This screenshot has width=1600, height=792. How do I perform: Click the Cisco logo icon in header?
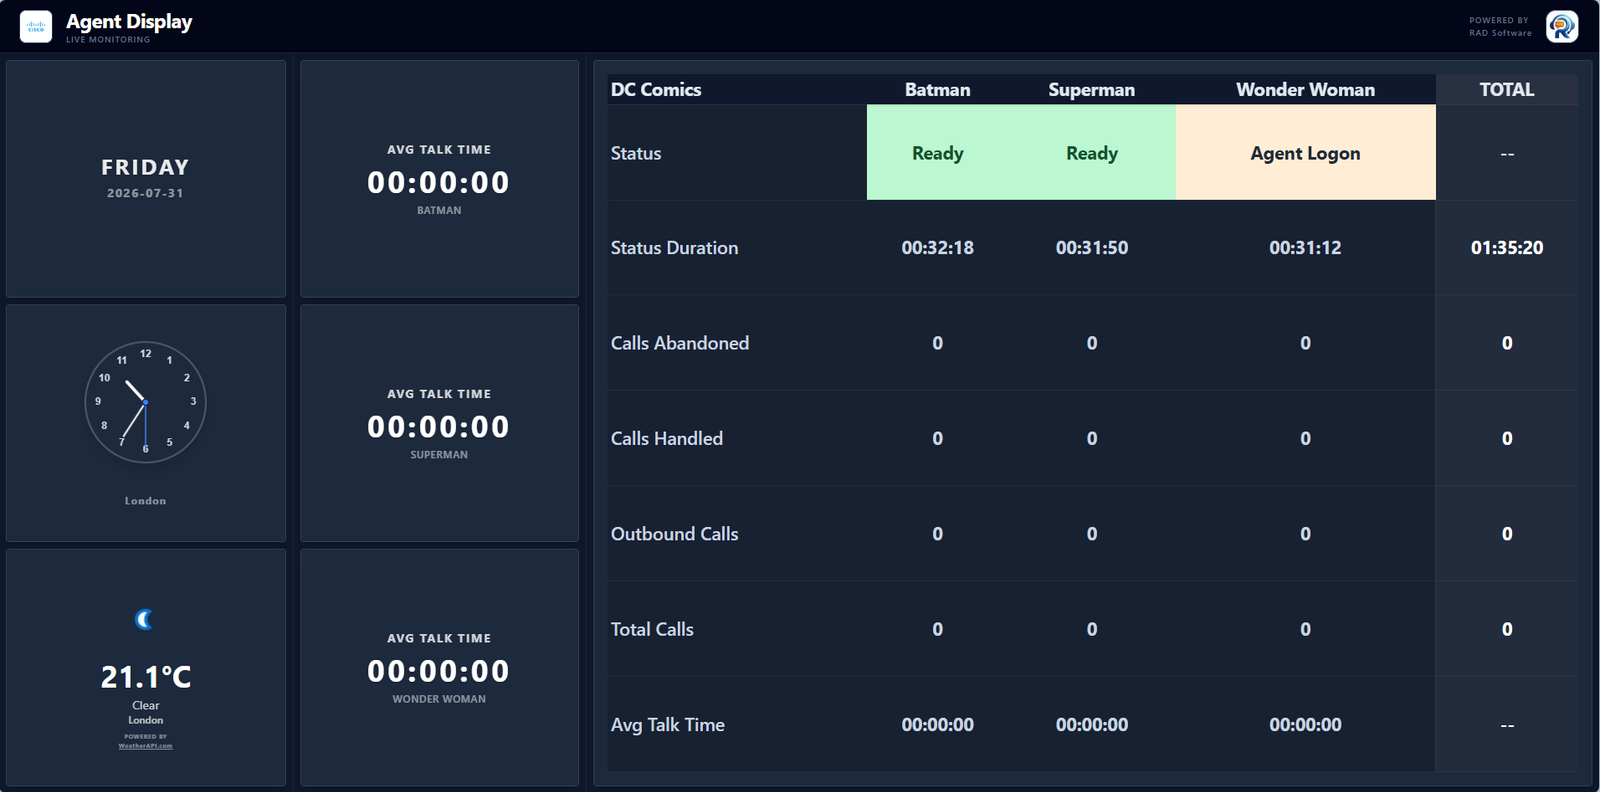pyautogui.click(x=36, y=27)
